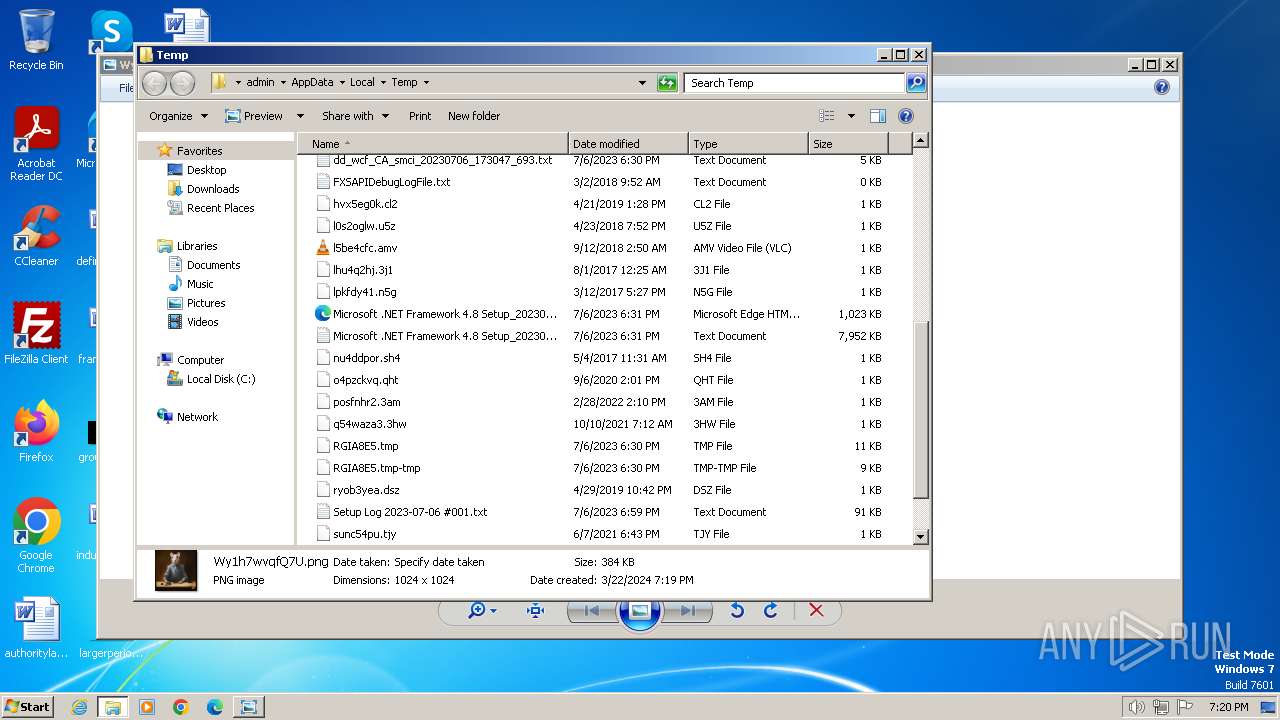Select Local Disk (C:)
The width and height of the screenshot is (1280, 720).
(x=220, y=379)
